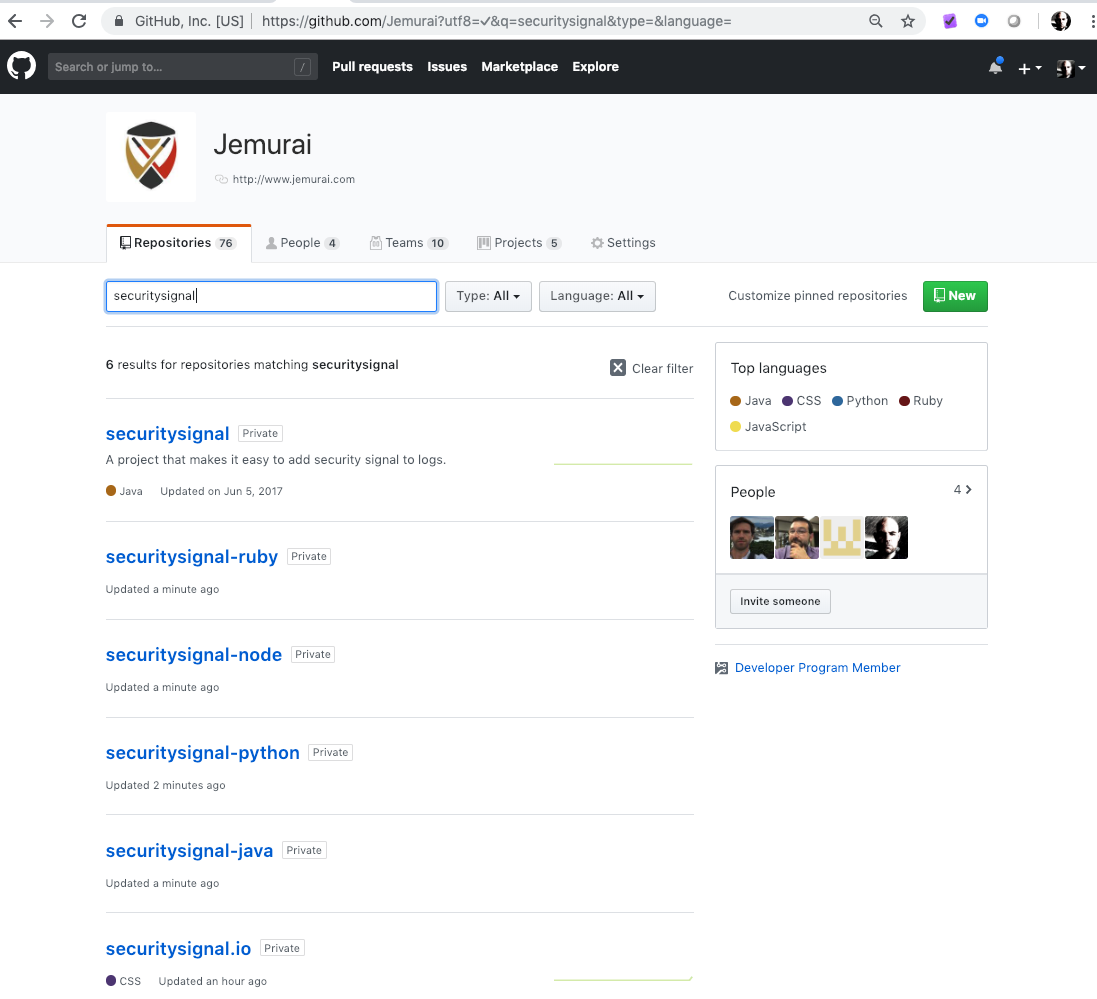Screen dimensions: 1097x999
Task: Click the zoom magnifier icon in the address bar
Action: point(875,21)
